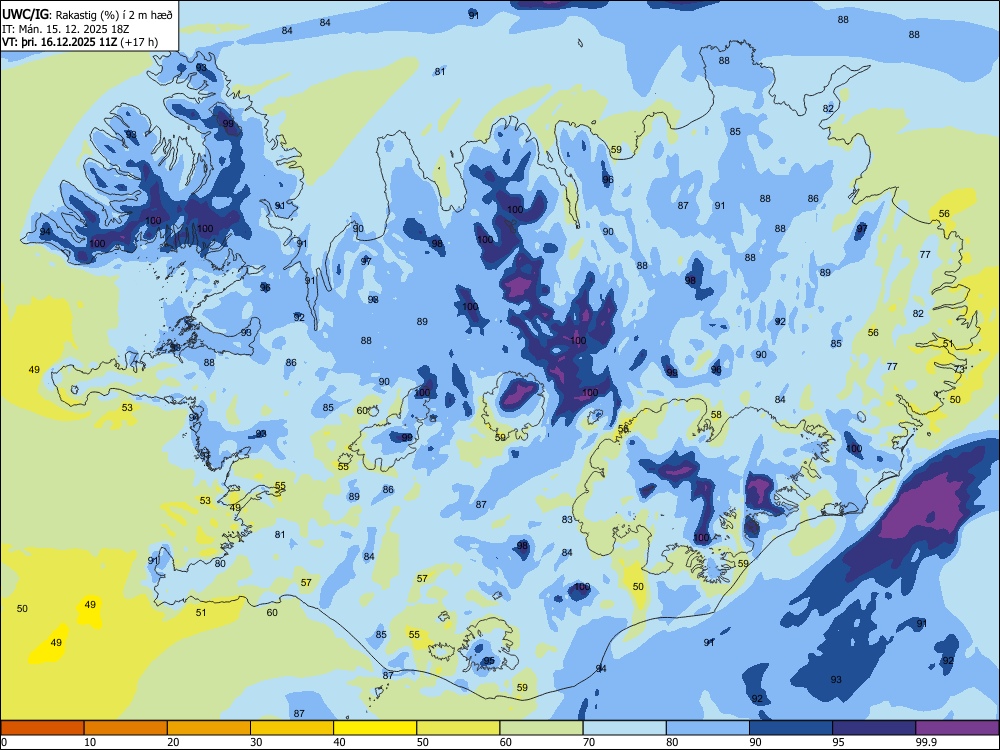Pick the 60–70 yellow-green legend swatch

tap(541, 728)
